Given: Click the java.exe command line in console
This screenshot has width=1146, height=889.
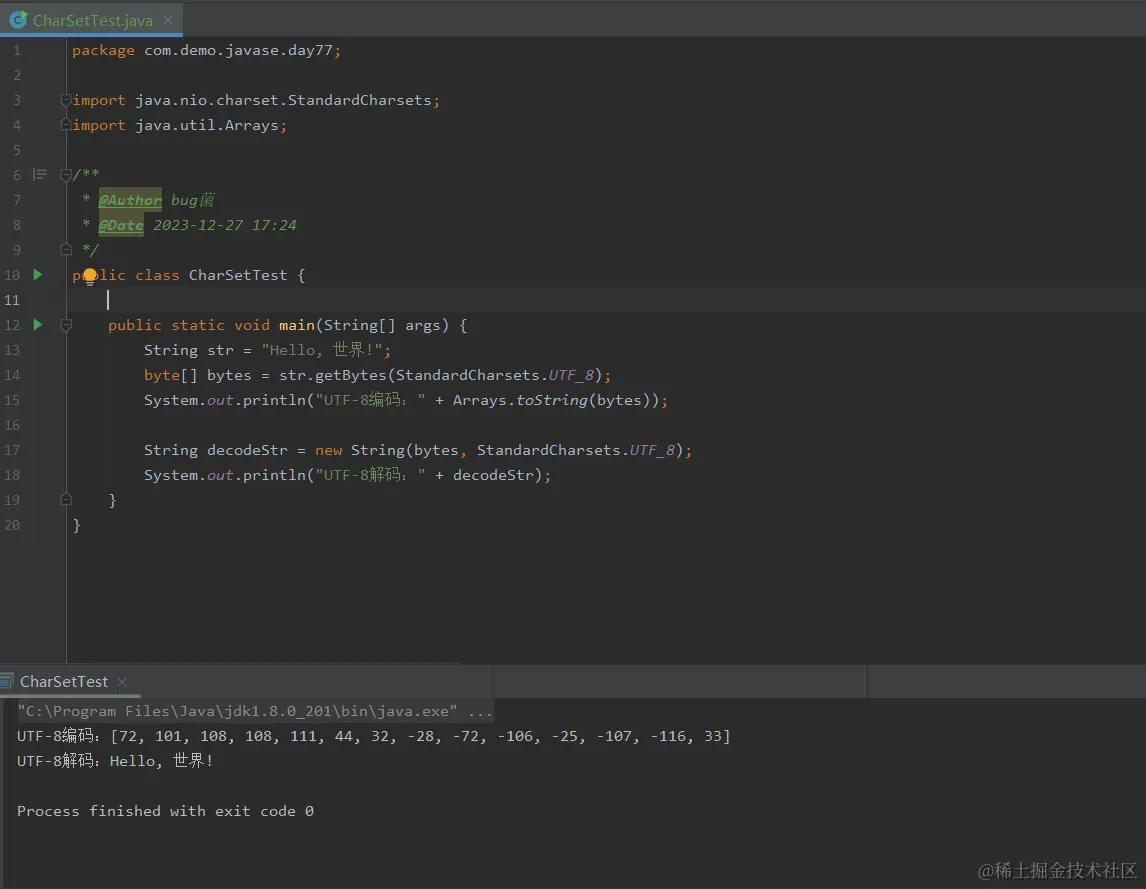Looking at the screenshot, I should click(254, 711).
